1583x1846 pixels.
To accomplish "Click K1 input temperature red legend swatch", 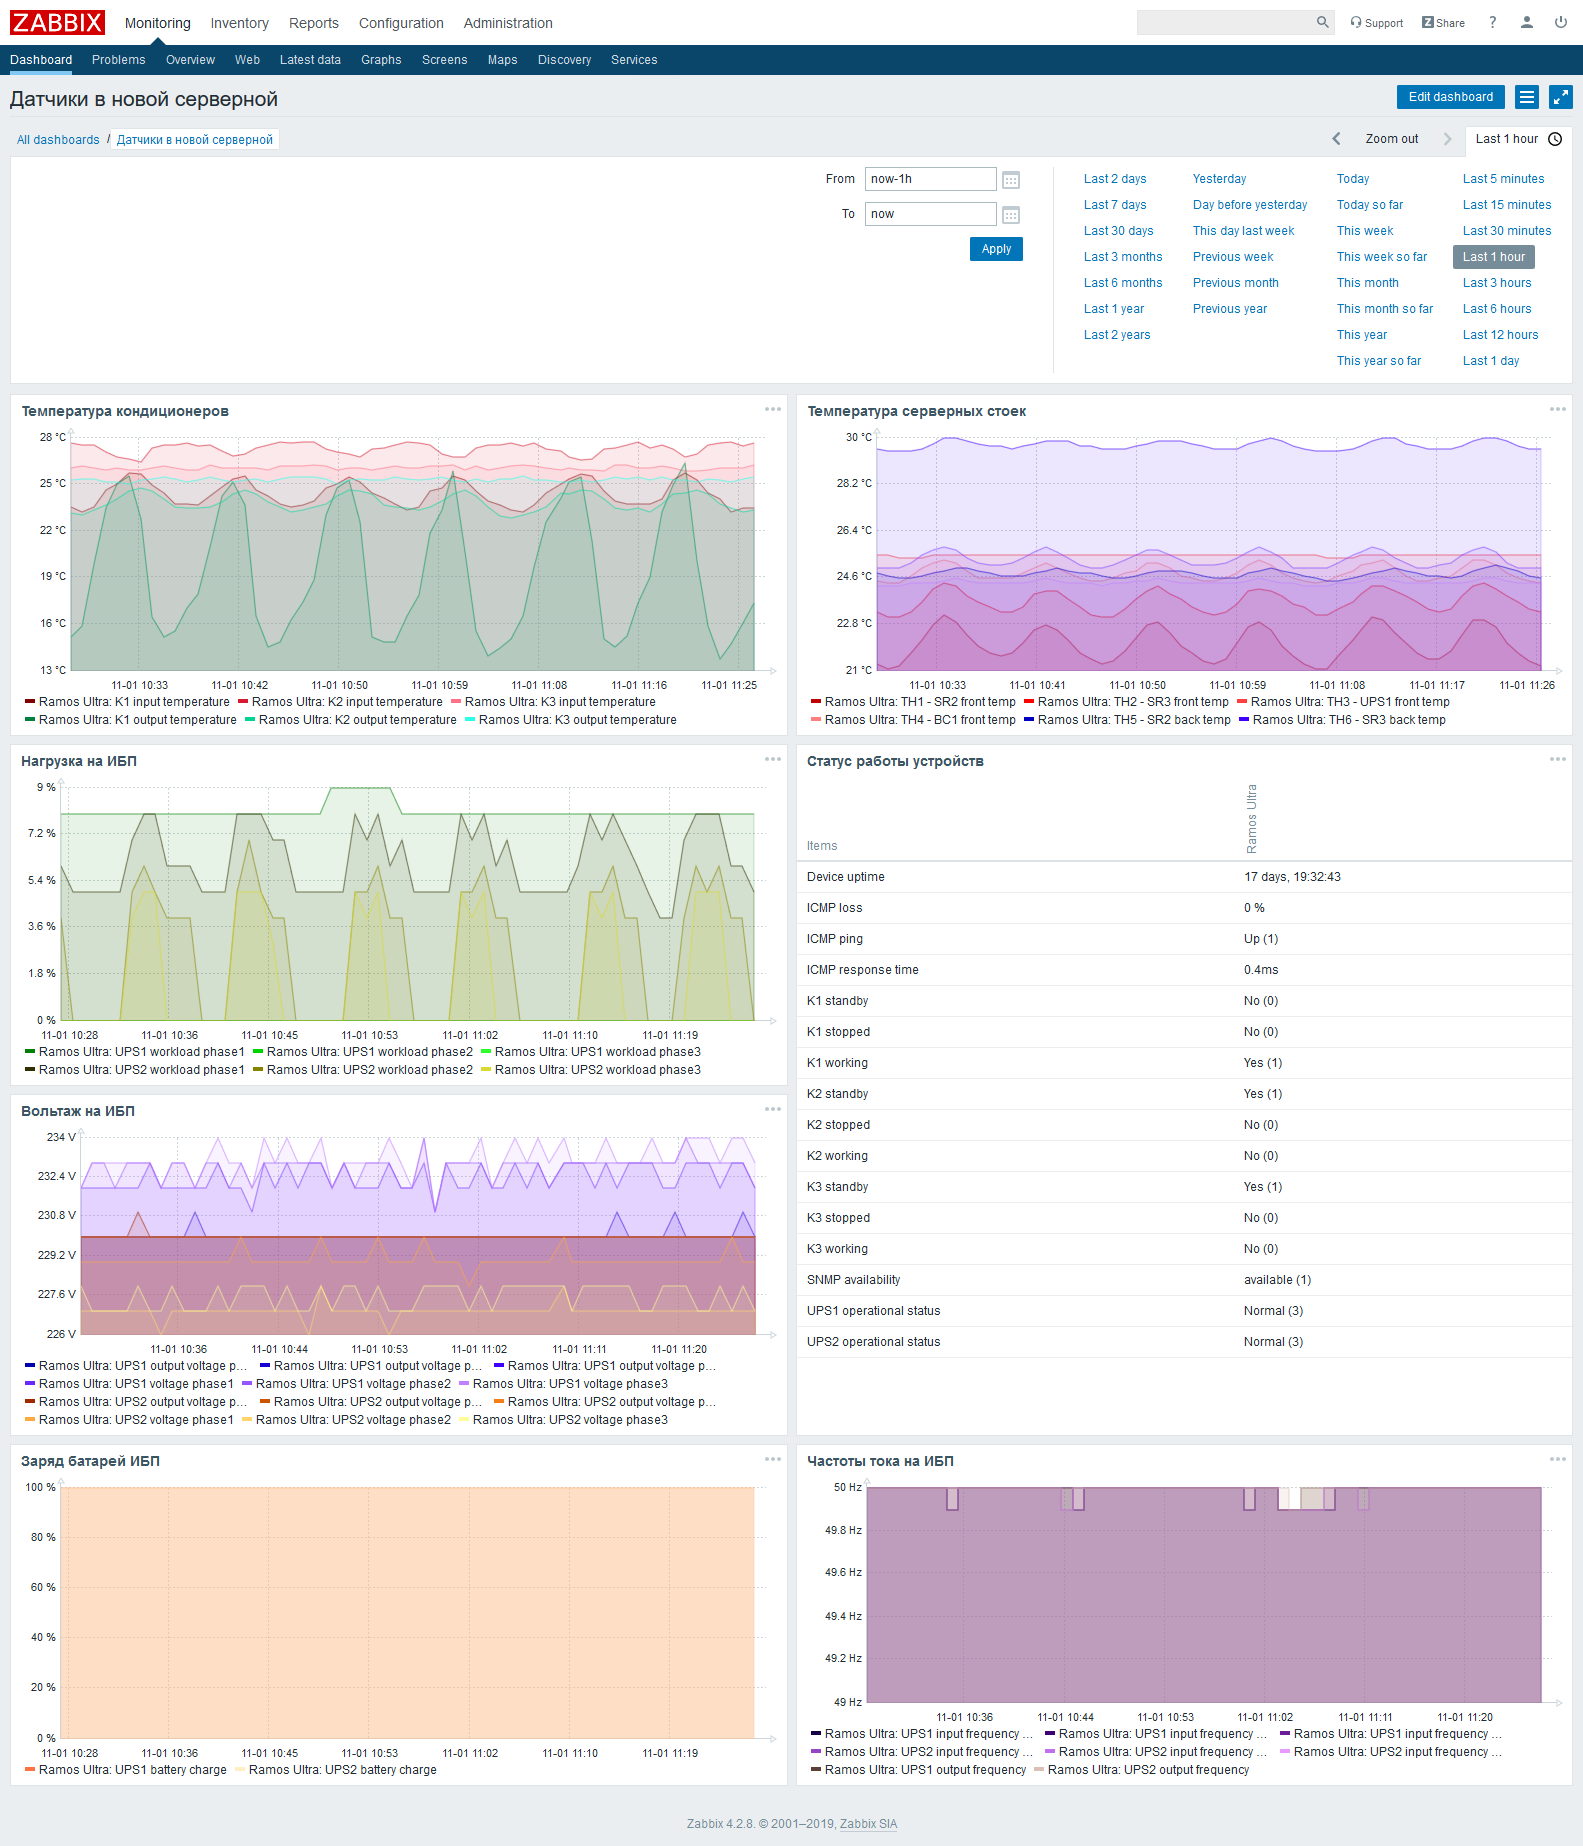I will [x=30, y=702].
